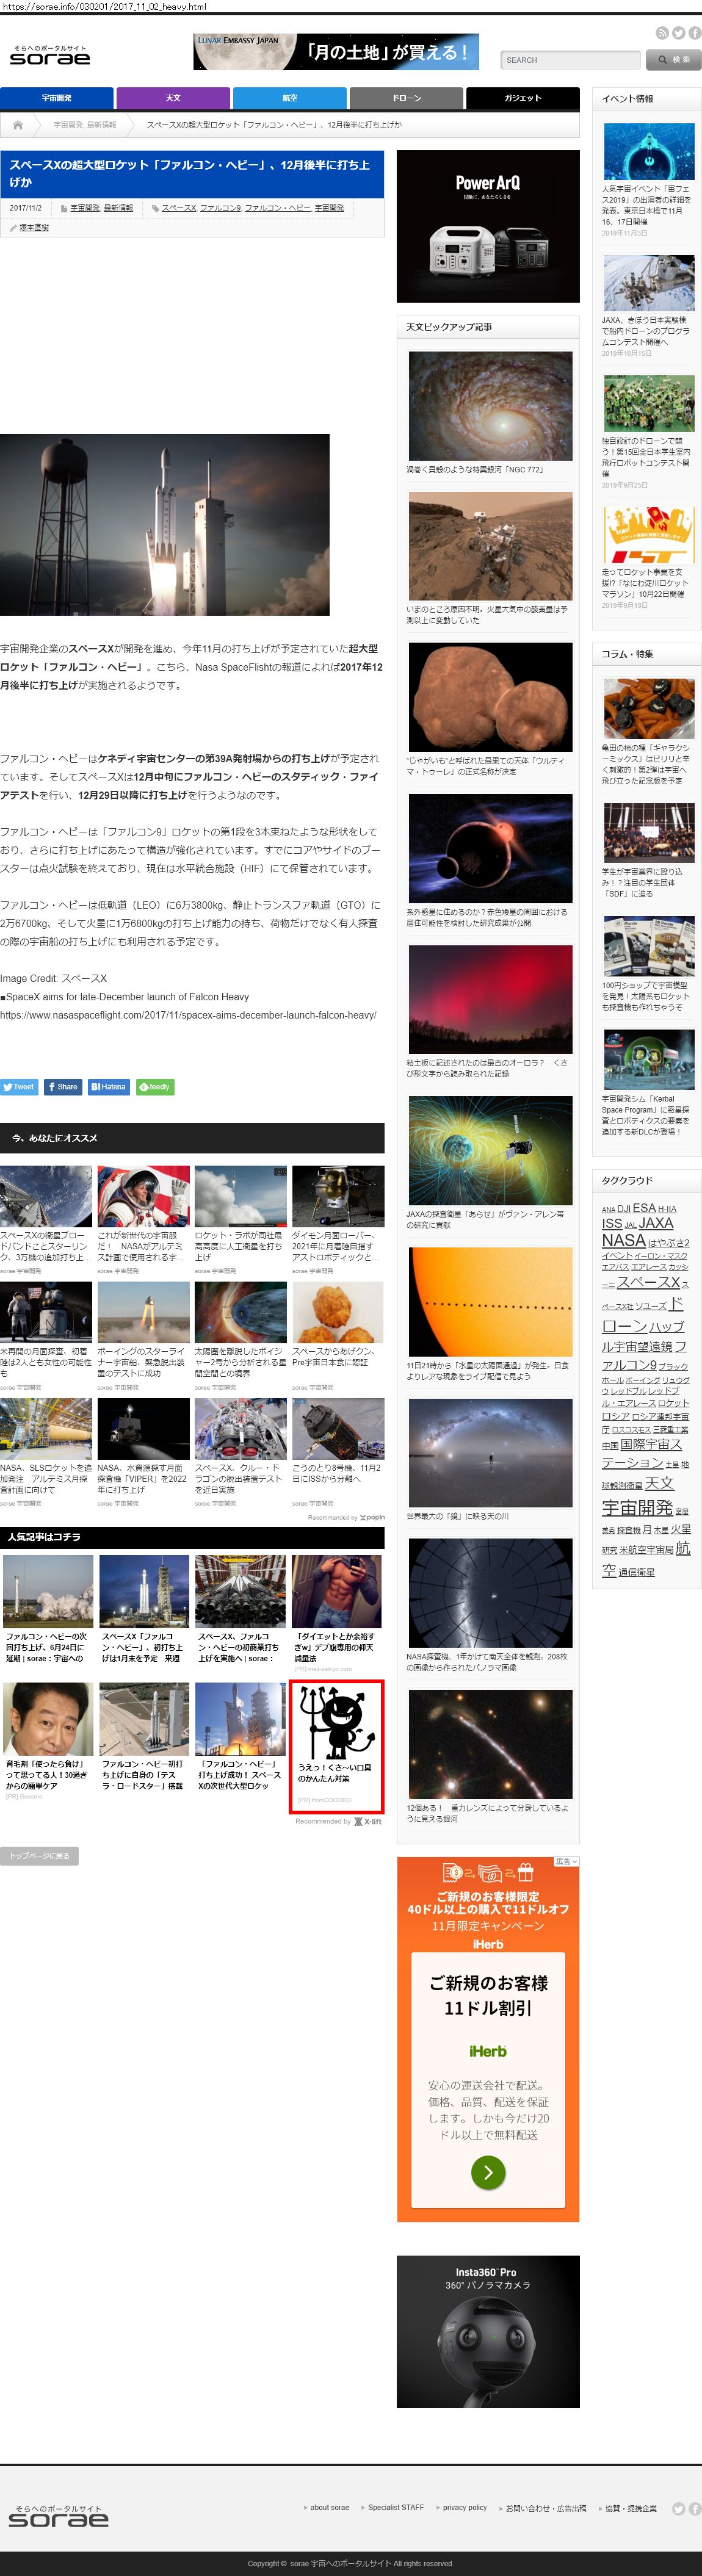Select the ドローン navigation tab
Viewport: 702px width, 2576px height.
pyautogui.click(x=406, y=98)
